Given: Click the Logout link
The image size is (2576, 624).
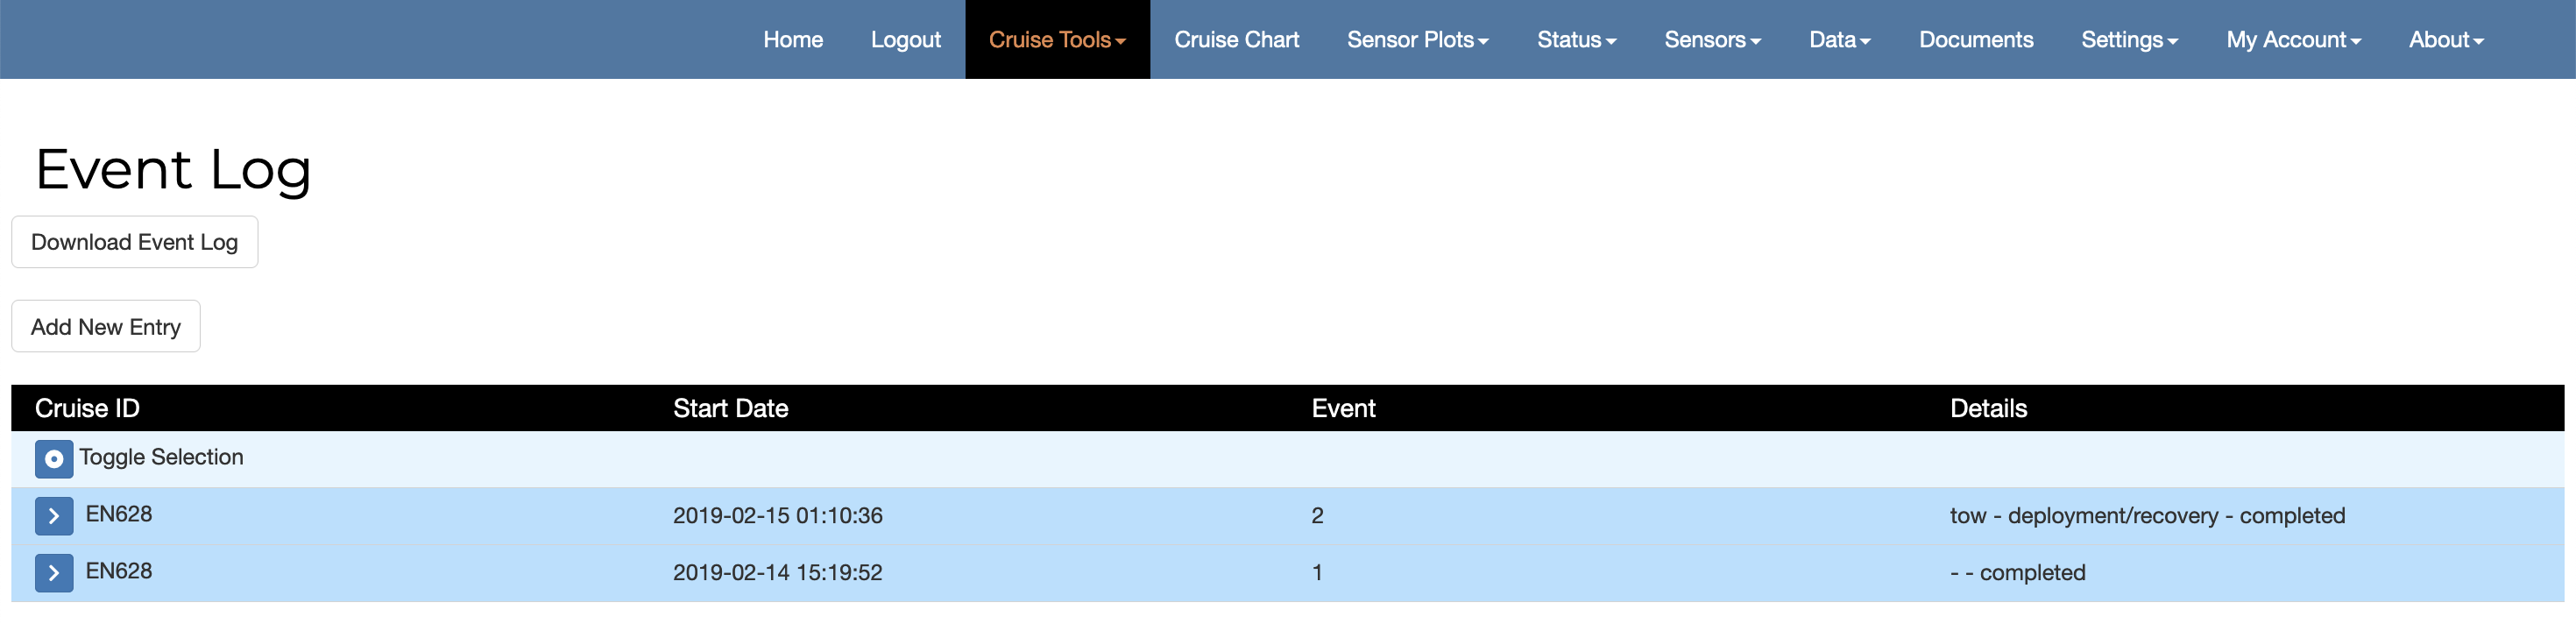Looking at the screenshot, I should pos(905,40).
